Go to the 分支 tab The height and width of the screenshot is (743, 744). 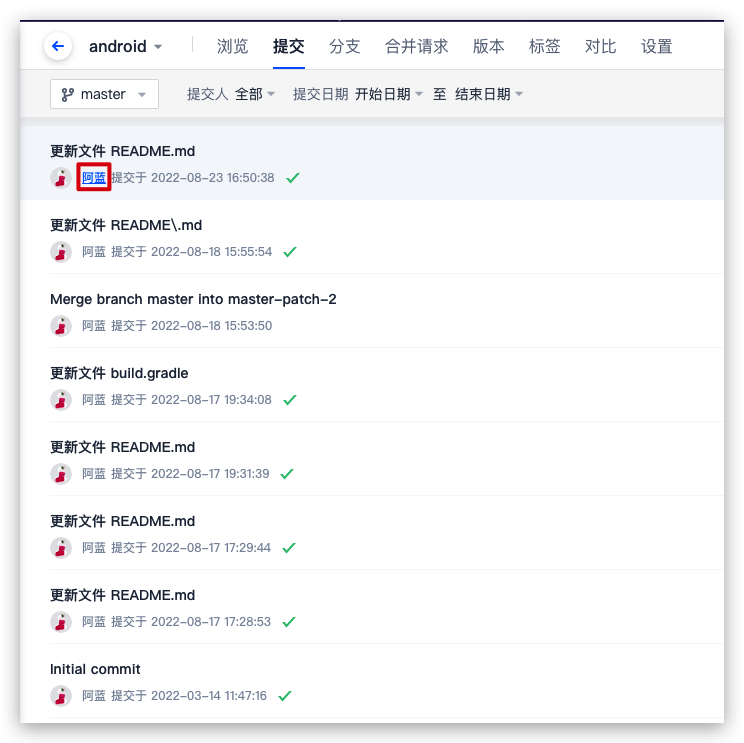(344, 46)
